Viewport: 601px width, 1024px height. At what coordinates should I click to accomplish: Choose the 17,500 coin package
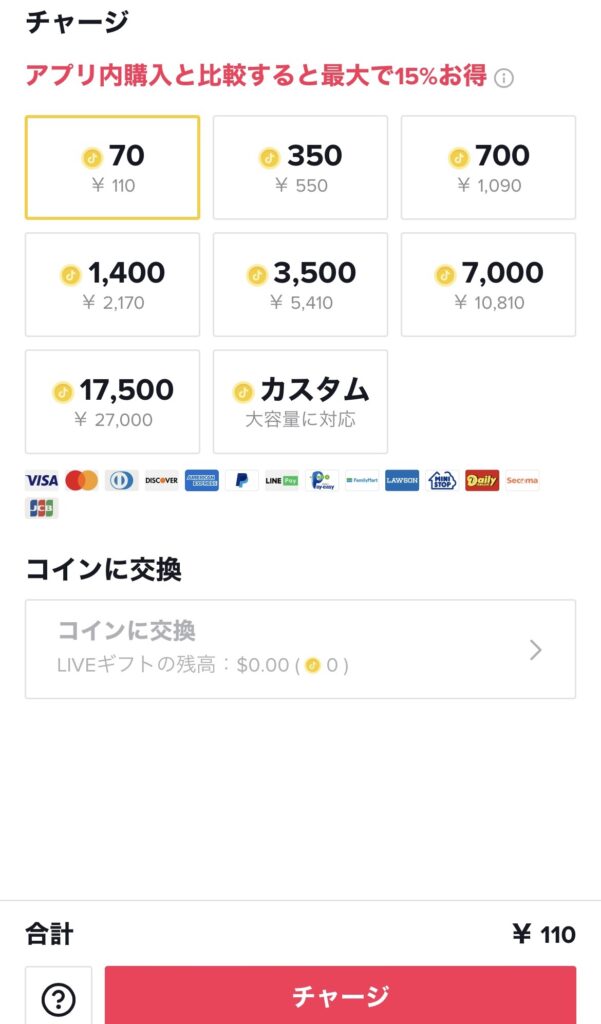(112, 400)
